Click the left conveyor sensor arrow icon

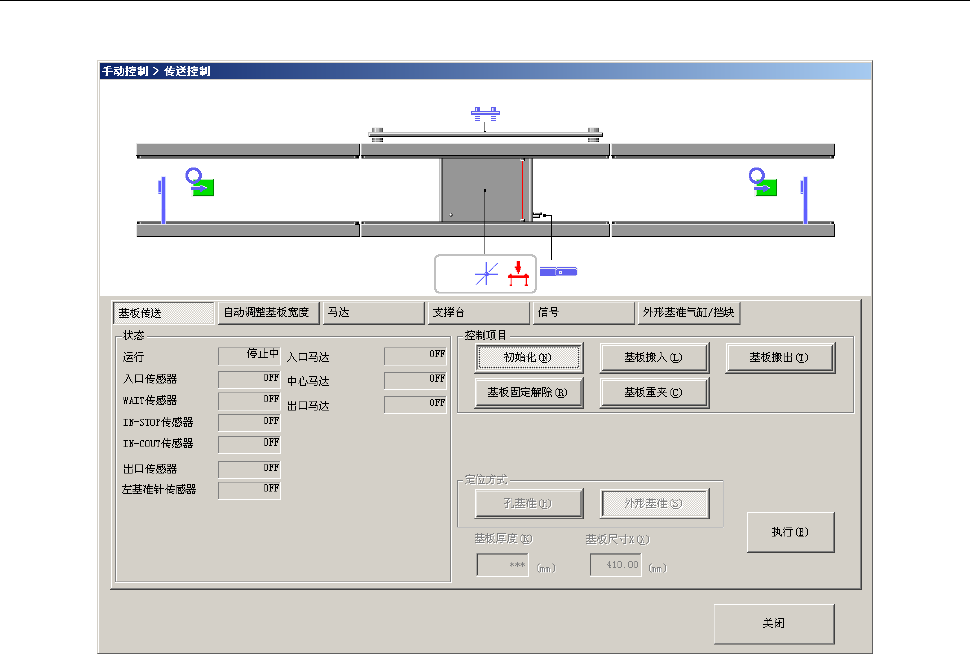click(x=200, y=182)
